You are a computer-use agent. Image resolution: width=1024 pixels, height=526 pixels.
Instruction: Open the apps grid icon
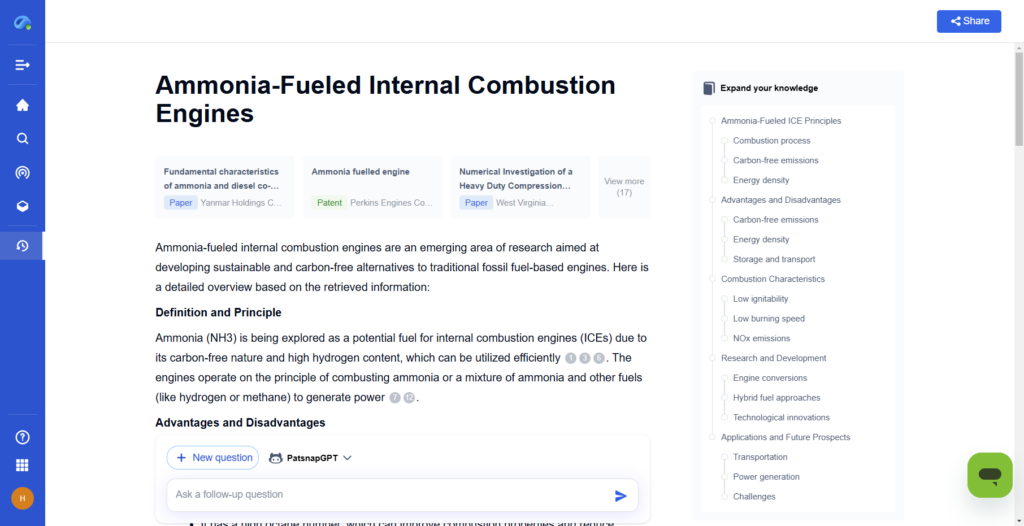click(x=22, y=465)
